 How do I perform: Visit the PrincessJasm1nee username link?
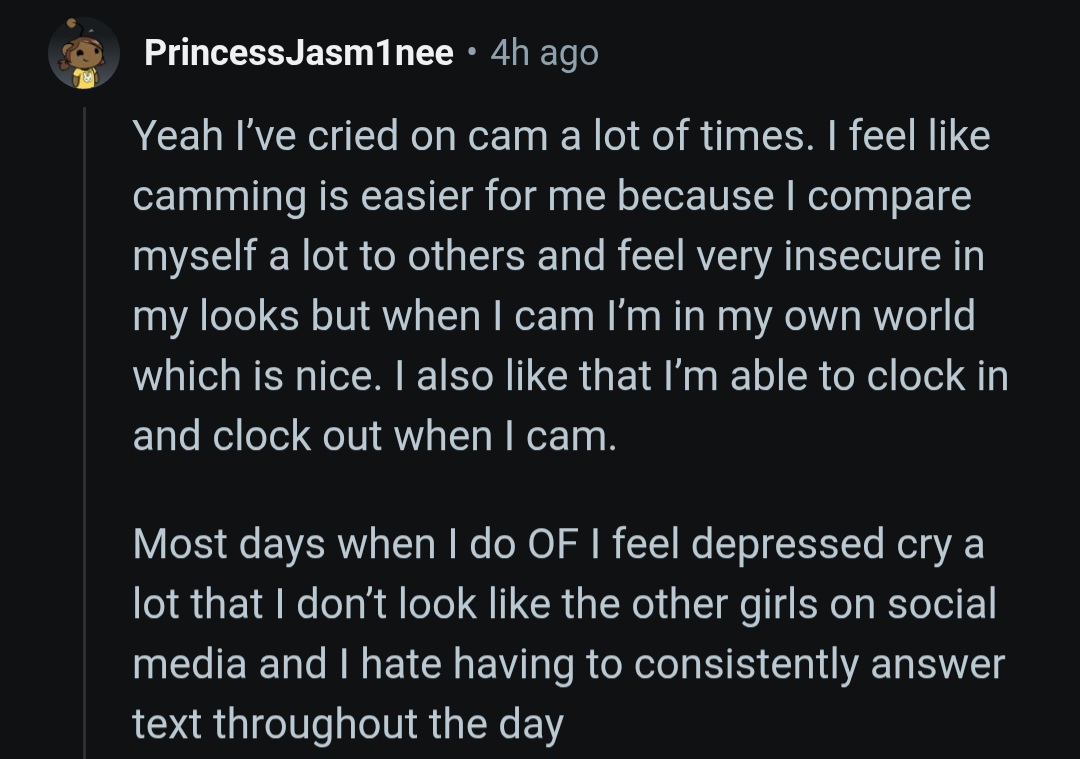299,53
